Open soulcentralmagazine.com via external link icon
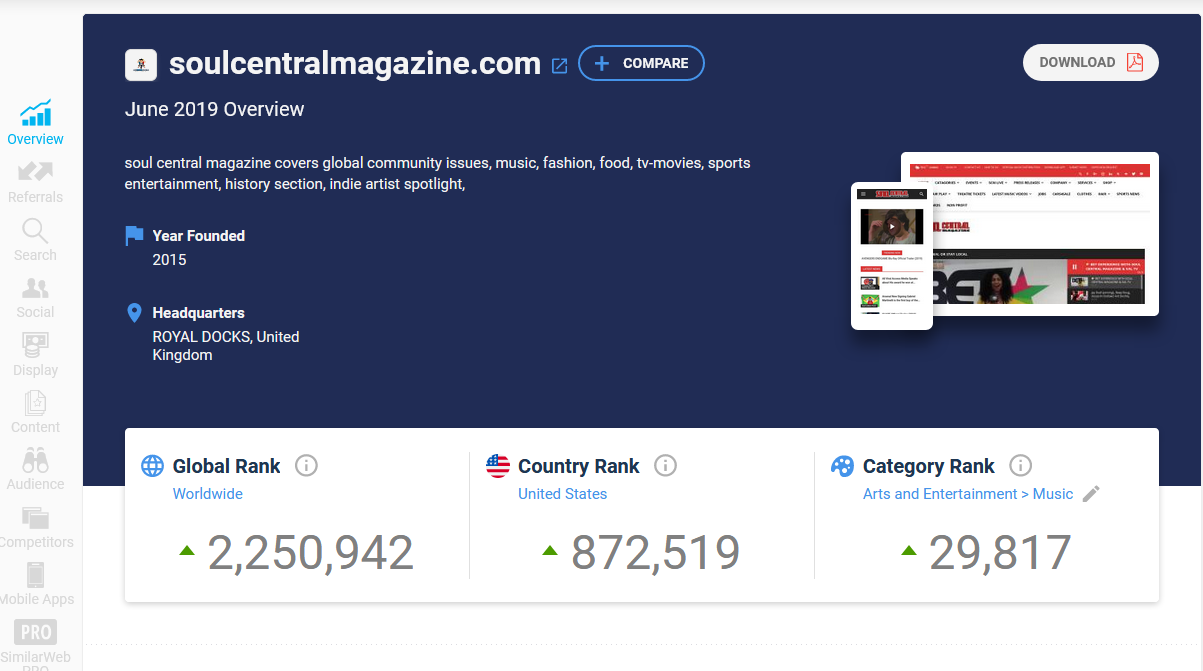The width and height of the screenshot is (1203, 671). [560, 65]
